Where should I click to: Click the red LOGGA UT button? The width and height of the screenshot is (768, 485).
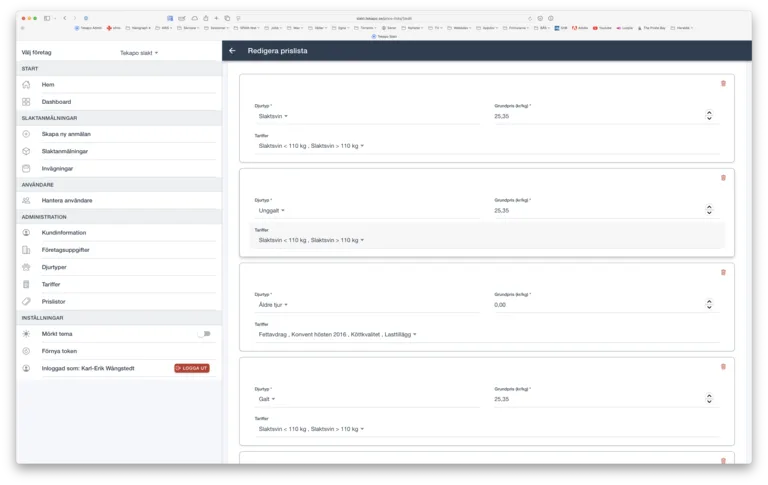click(192, 368)
